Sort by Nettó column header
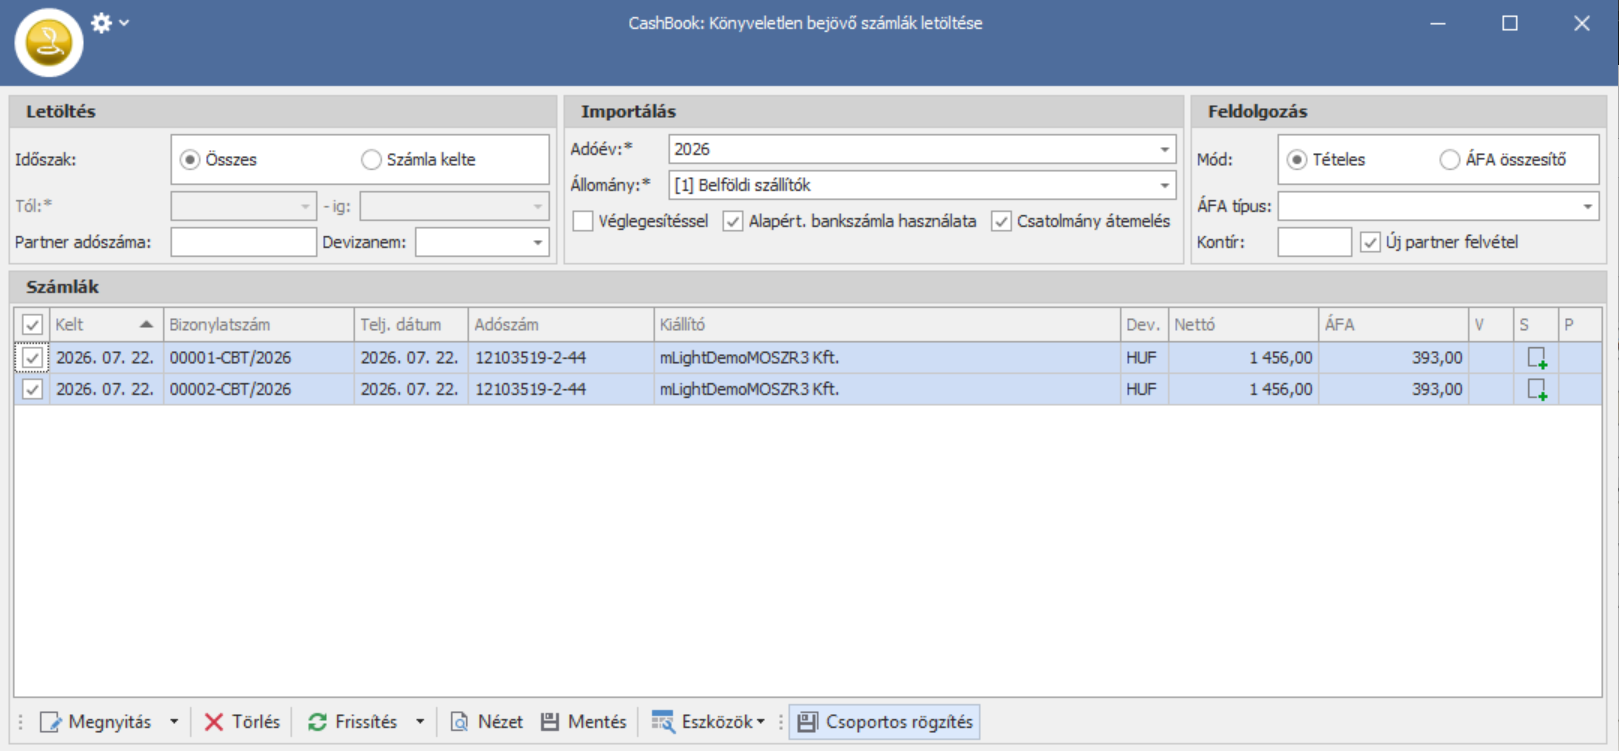The height and width of the screenshot is (751, 1619). [x=1244, y=325]
